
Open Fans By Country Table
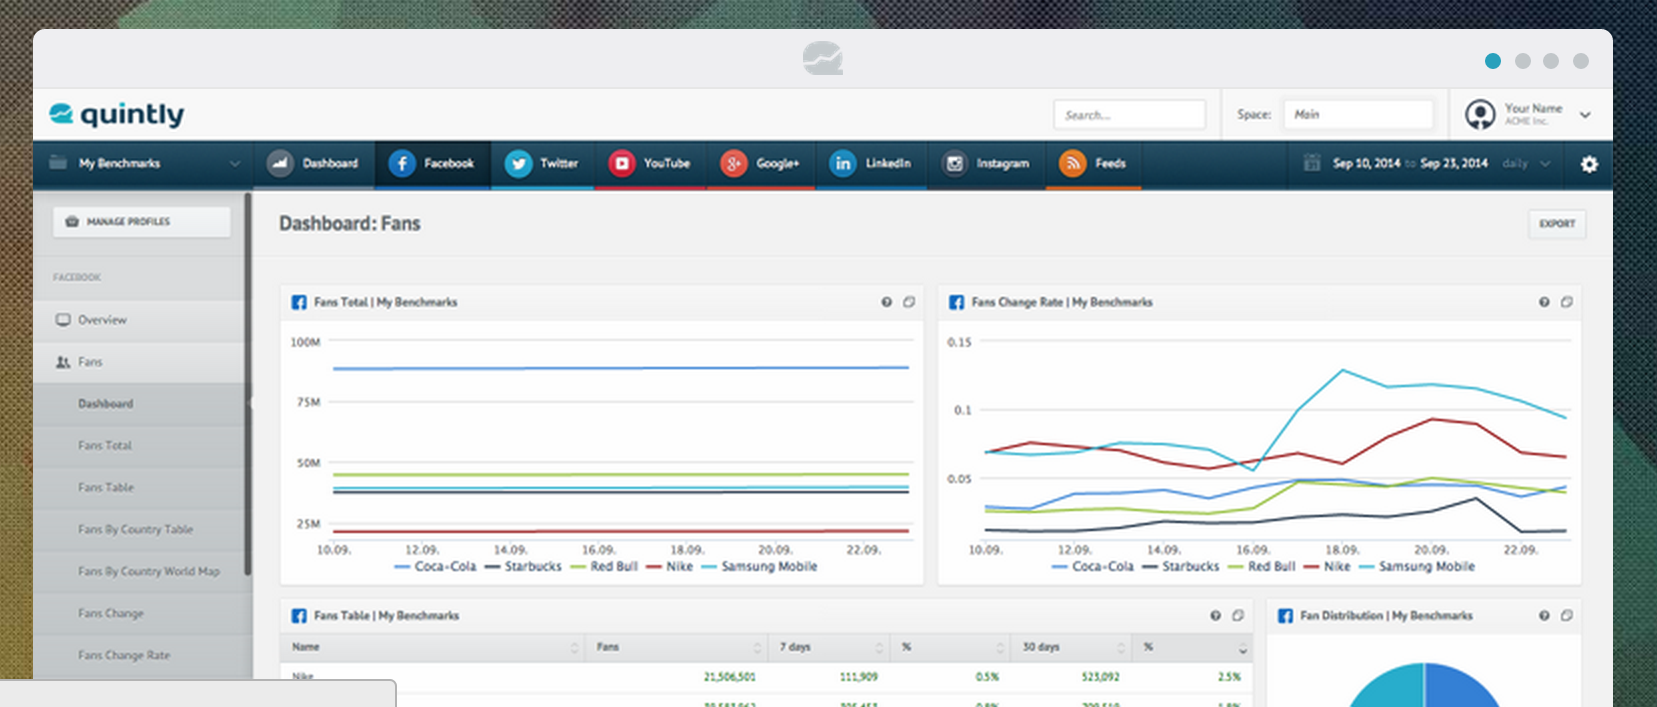click(139, 530)
